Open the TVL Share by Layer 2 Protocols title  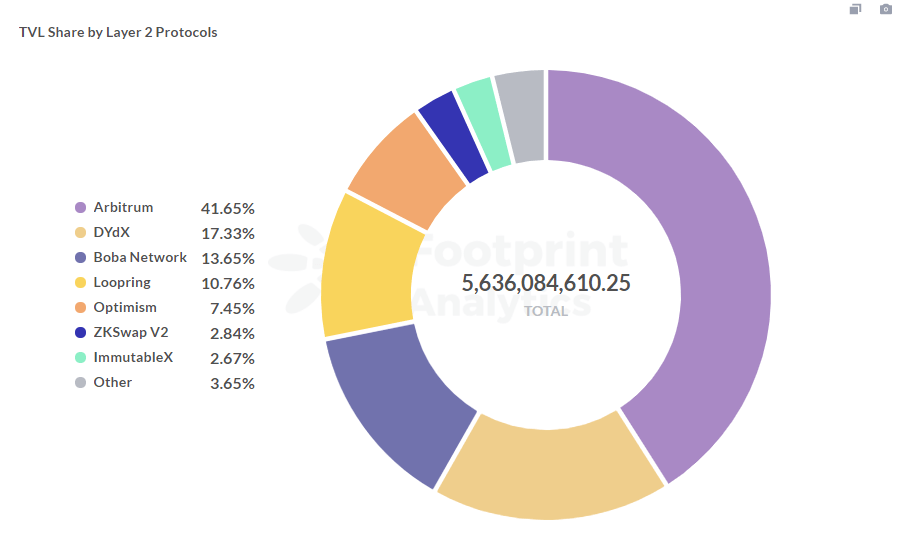(x=118, y=32)
